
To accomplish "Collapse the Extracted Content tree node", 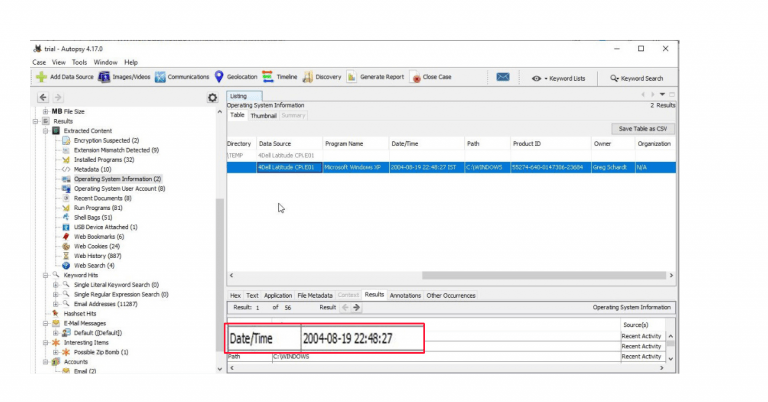I will 45,131.
